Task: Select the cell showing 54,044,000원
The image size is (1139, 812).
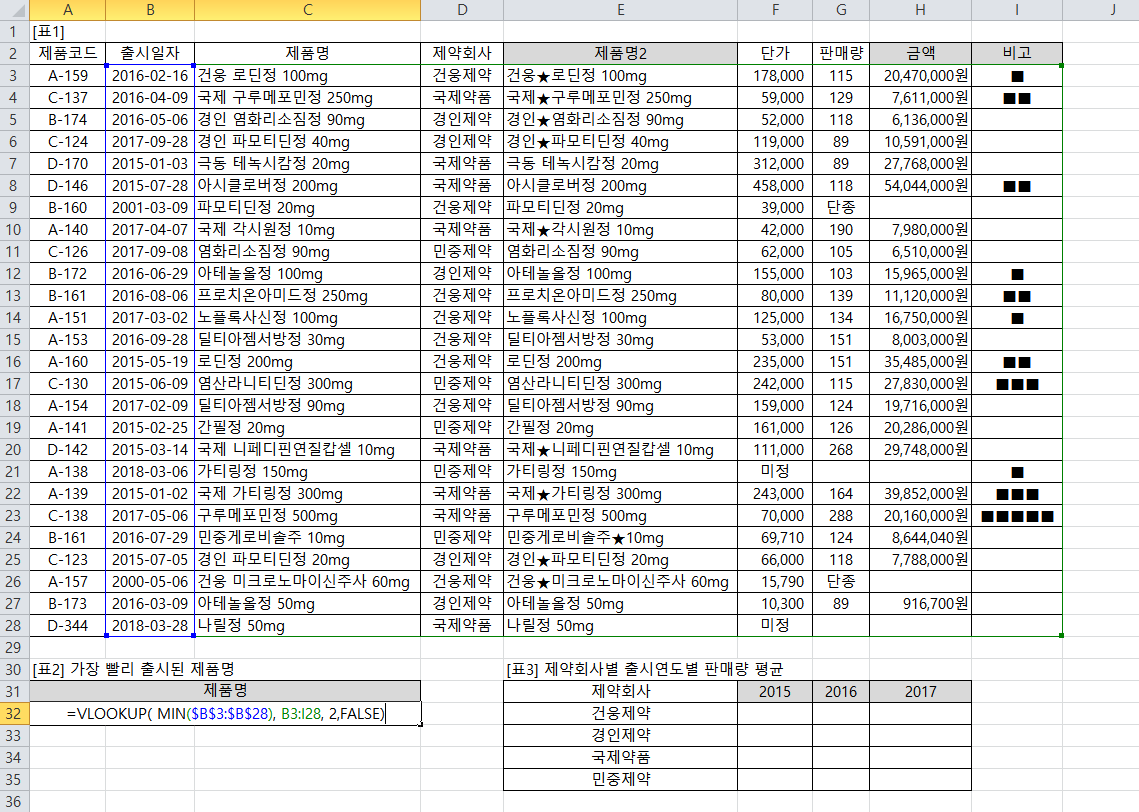Action: click(x=919, y=185)
